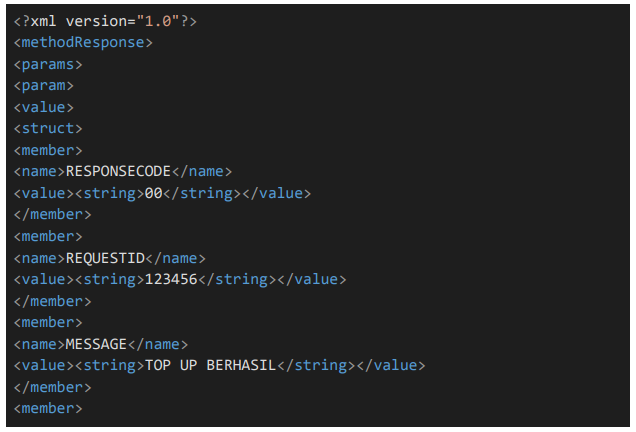Click the MESSAGE name text
636x432 pixels.
tap(97, 343)
